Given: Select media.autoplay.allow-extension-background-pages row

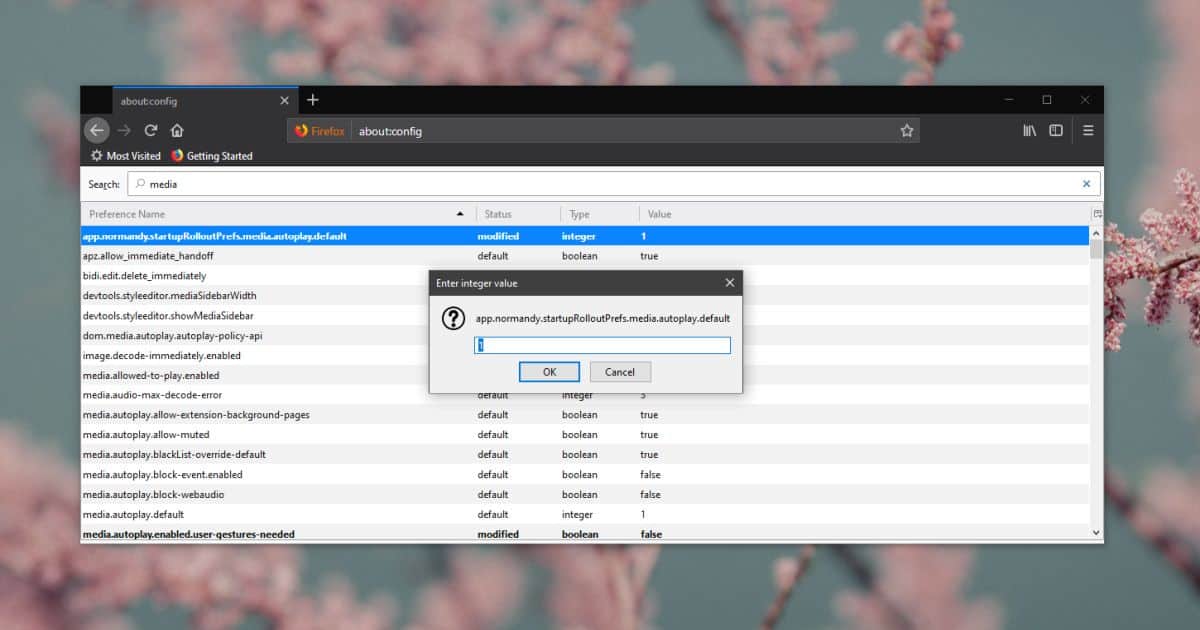Looking at the screenshot, I should click(x=585, y=415).
